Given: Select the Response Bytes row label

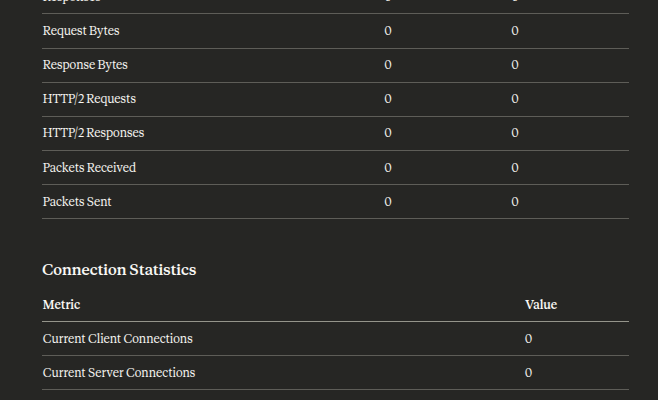Looking at the screenshot, I should pos(85,65).
